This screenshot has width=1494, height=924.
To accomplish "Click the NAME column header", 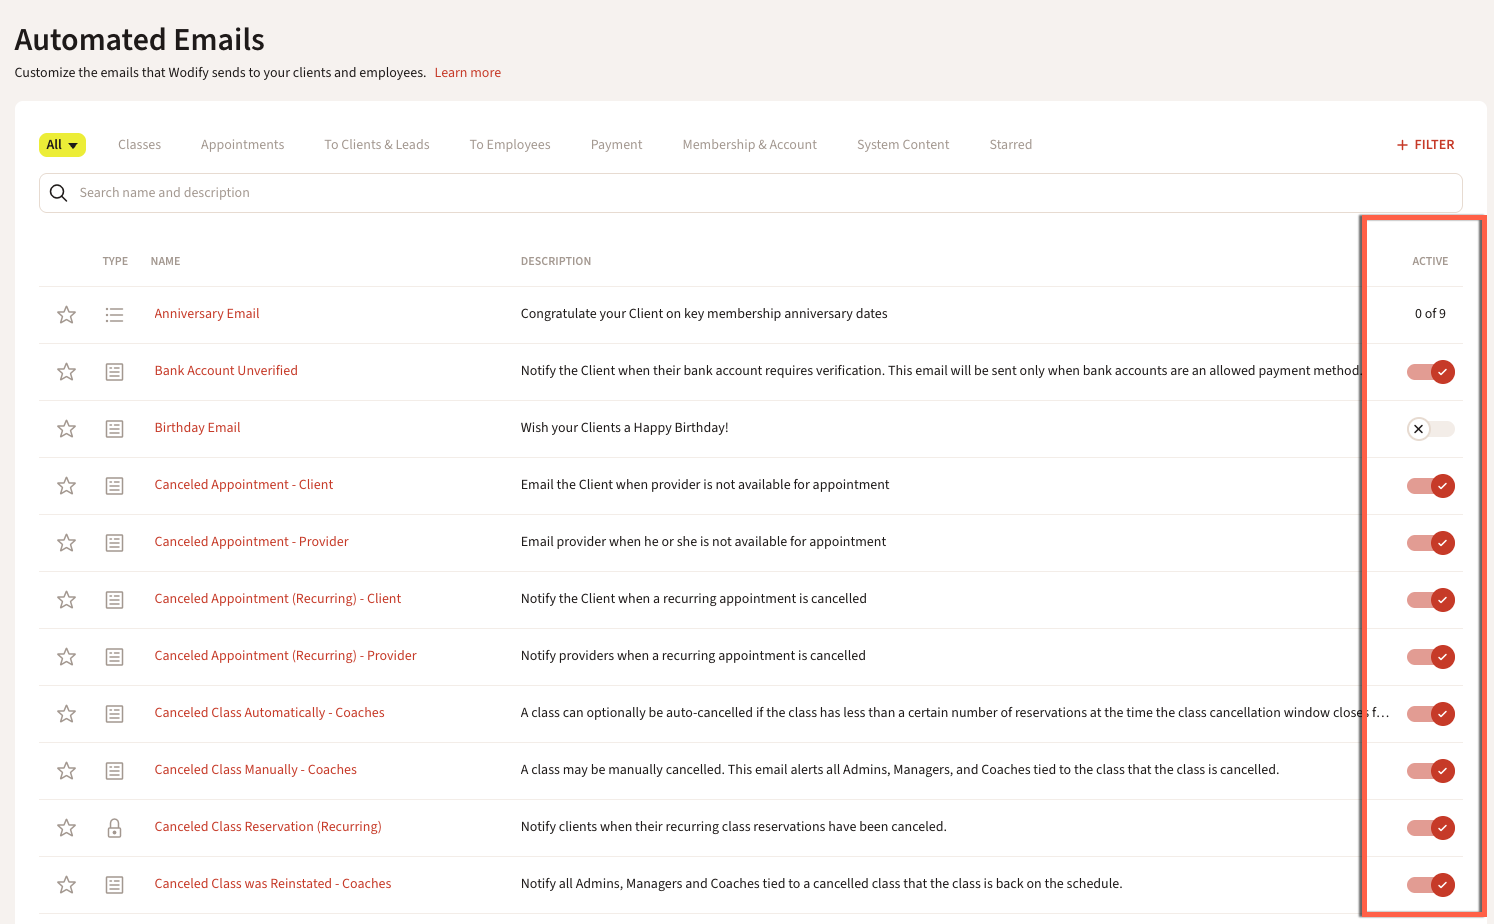I will tap(165, 262).
